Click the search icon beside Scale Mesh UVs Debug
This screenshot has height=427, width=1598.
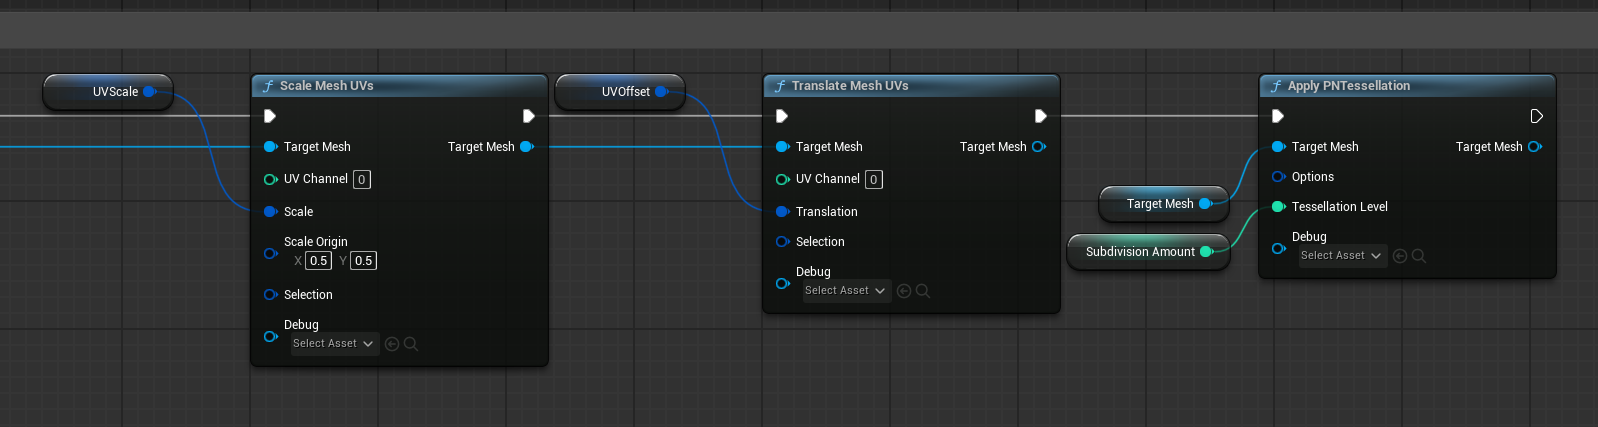pos(411,344)
